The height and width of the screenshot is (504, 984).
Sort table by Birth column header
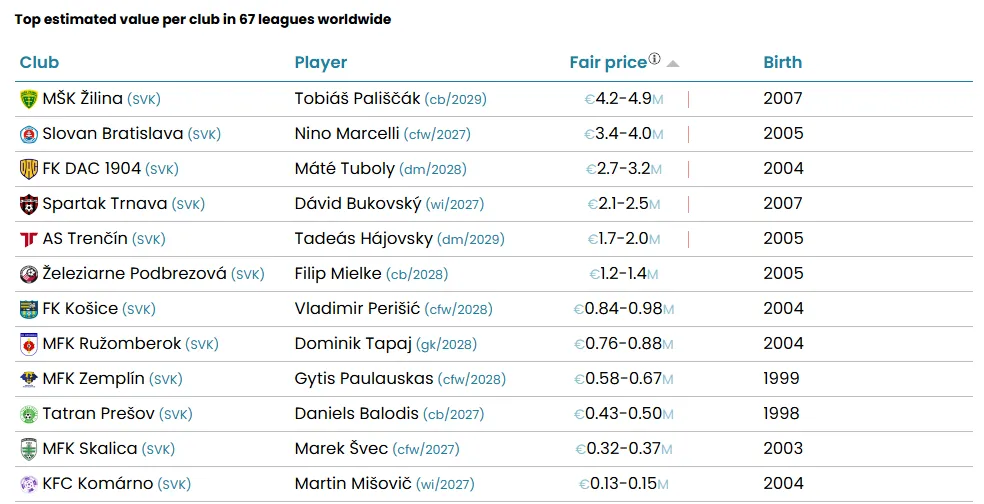(782, 62)
